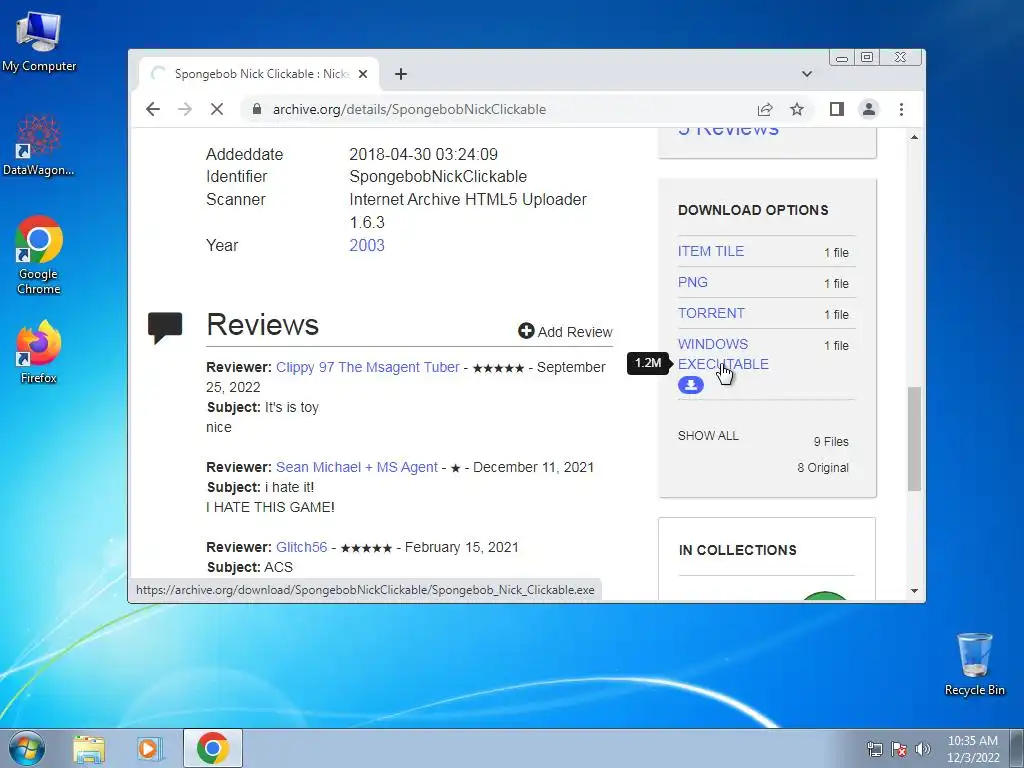Image resolution: width=1024 pixels, height=768 pixels.
Task: Click the share page icon in address bar
Action: pos(765,109)
